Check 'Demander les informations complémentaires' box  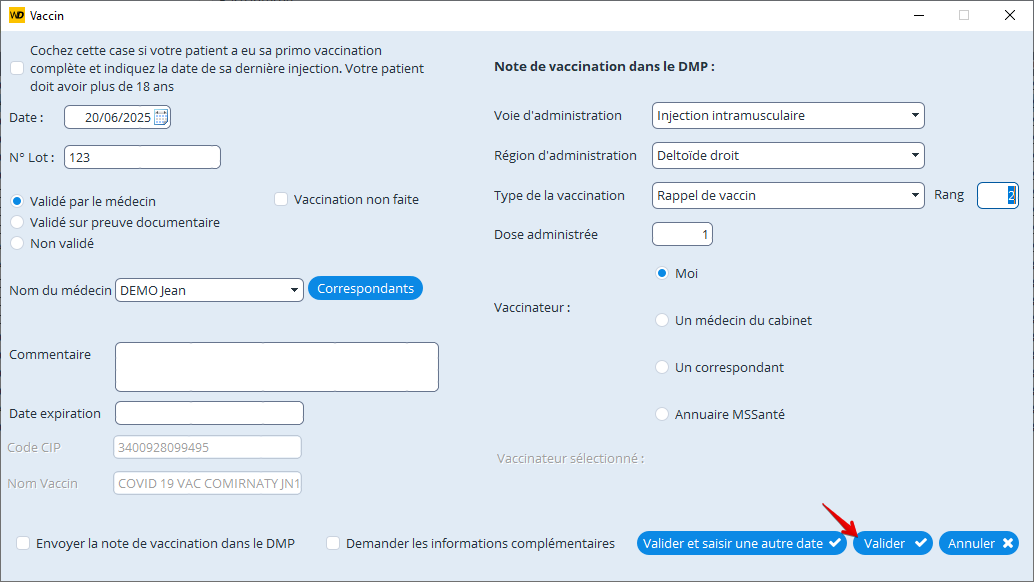(333, 543)
